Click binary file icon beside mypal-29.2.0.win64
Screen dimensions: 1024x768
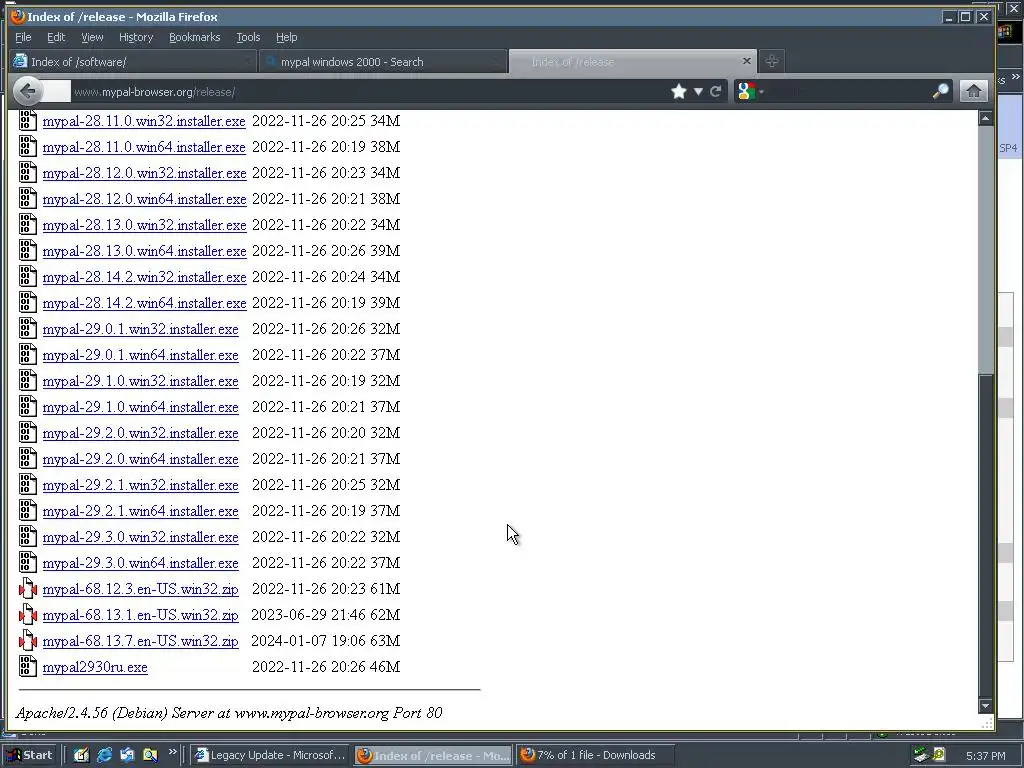27,458
